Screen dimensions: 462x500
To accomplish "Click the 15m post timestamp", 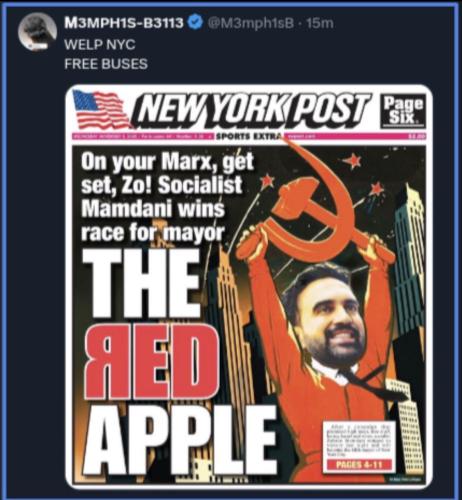I will pos(320,23).
